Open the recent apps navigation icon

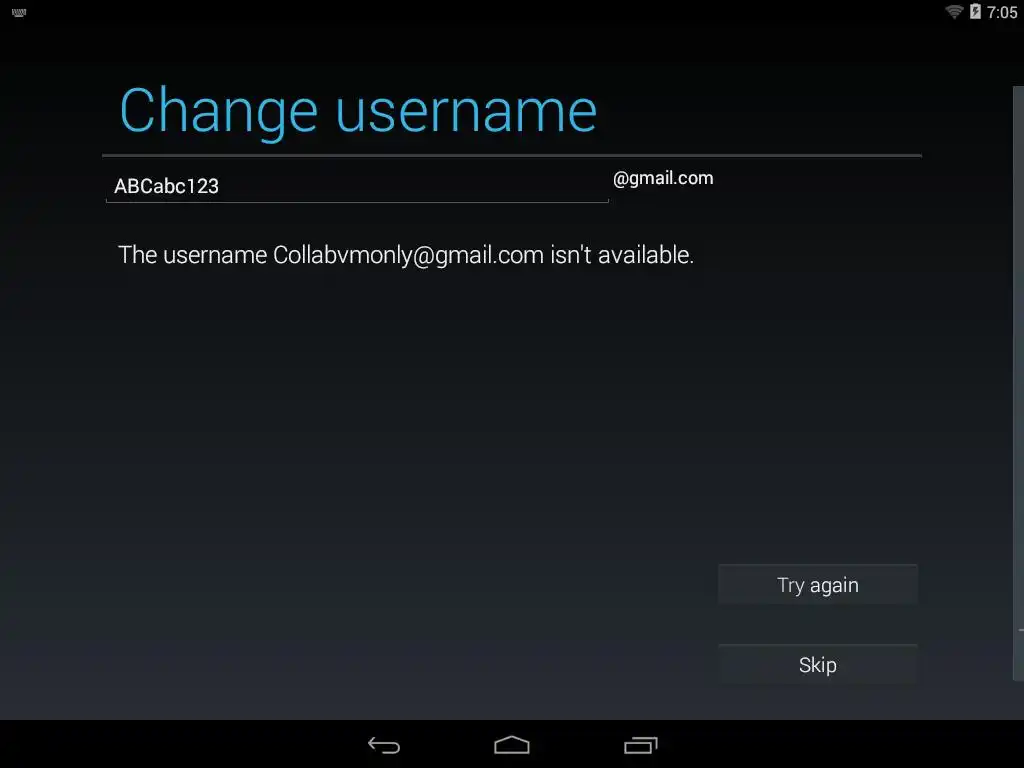[640, 745]
